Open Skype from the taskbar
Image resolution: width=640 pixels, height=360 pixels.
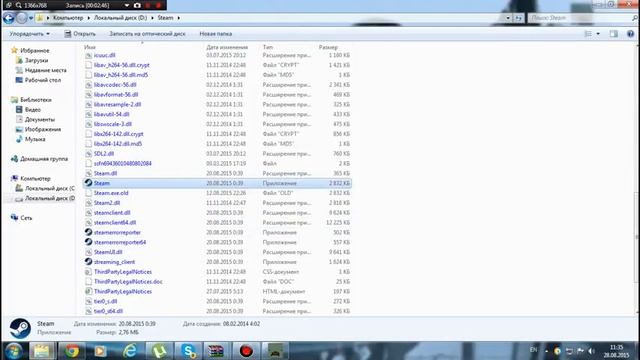coord(188,351)
